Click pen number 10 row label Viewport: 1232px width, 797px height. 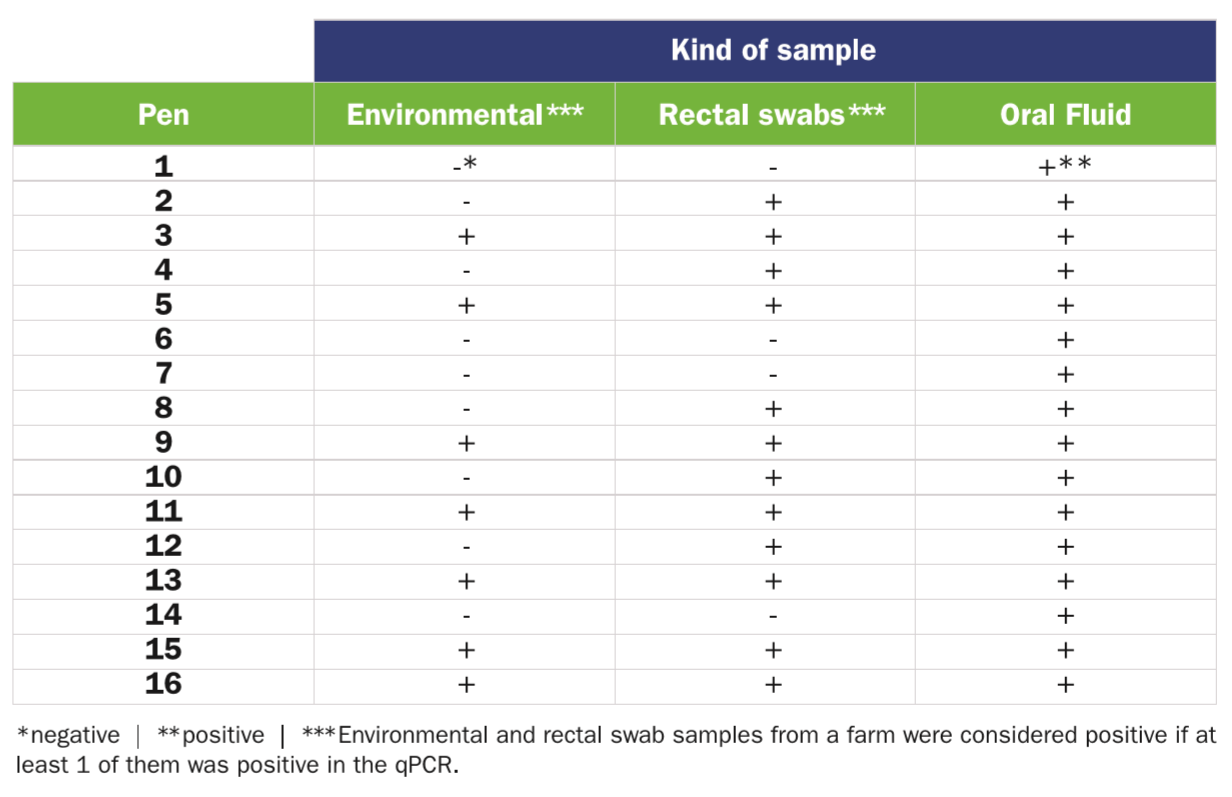tap(163, 477)
